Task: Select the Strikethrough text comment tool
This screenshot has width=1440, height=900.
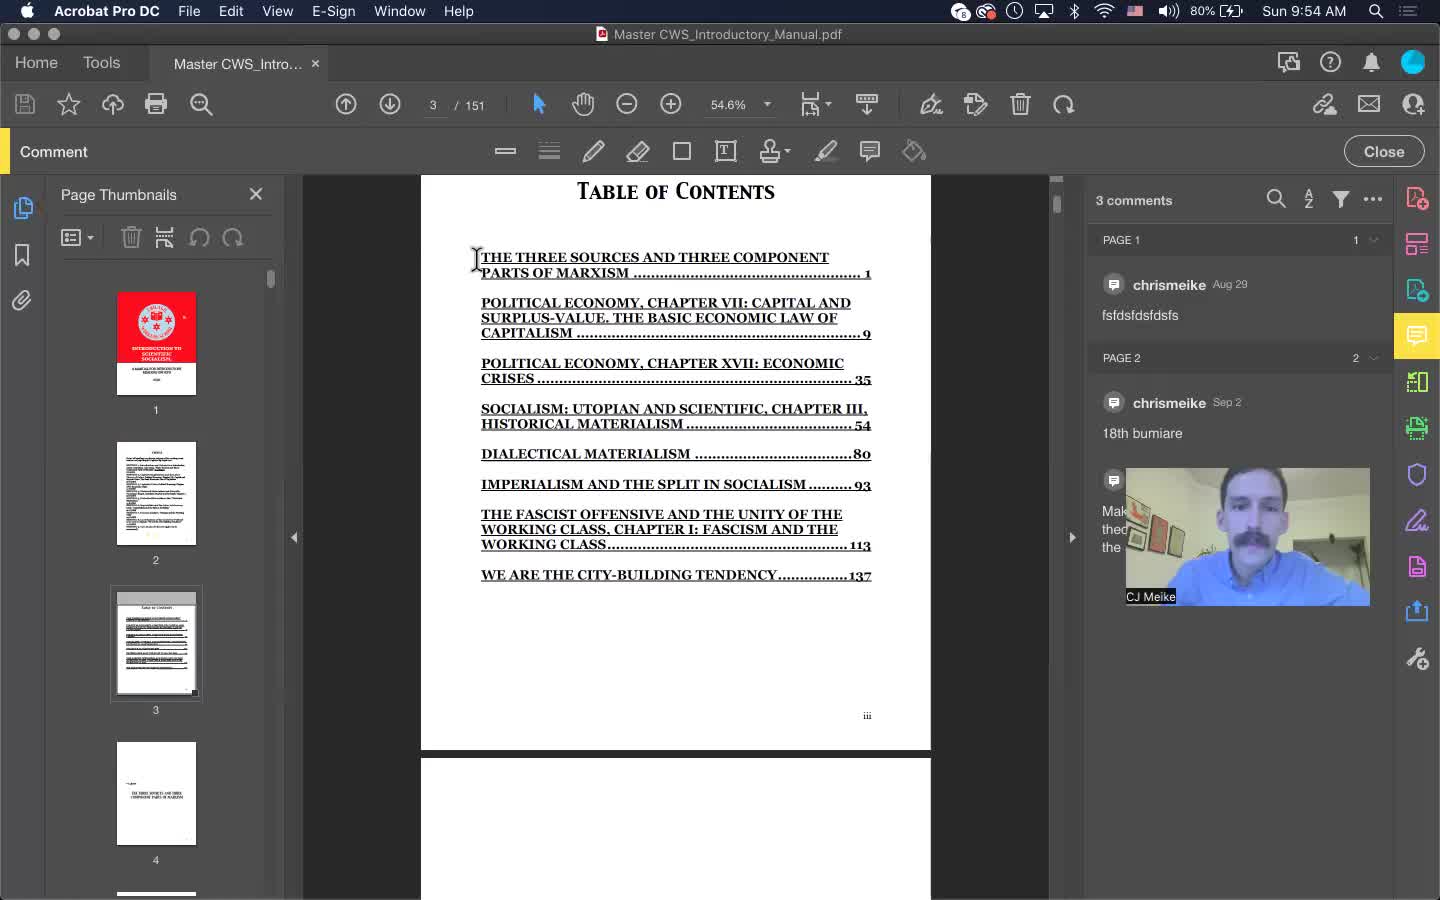Action: click(505, 151)
